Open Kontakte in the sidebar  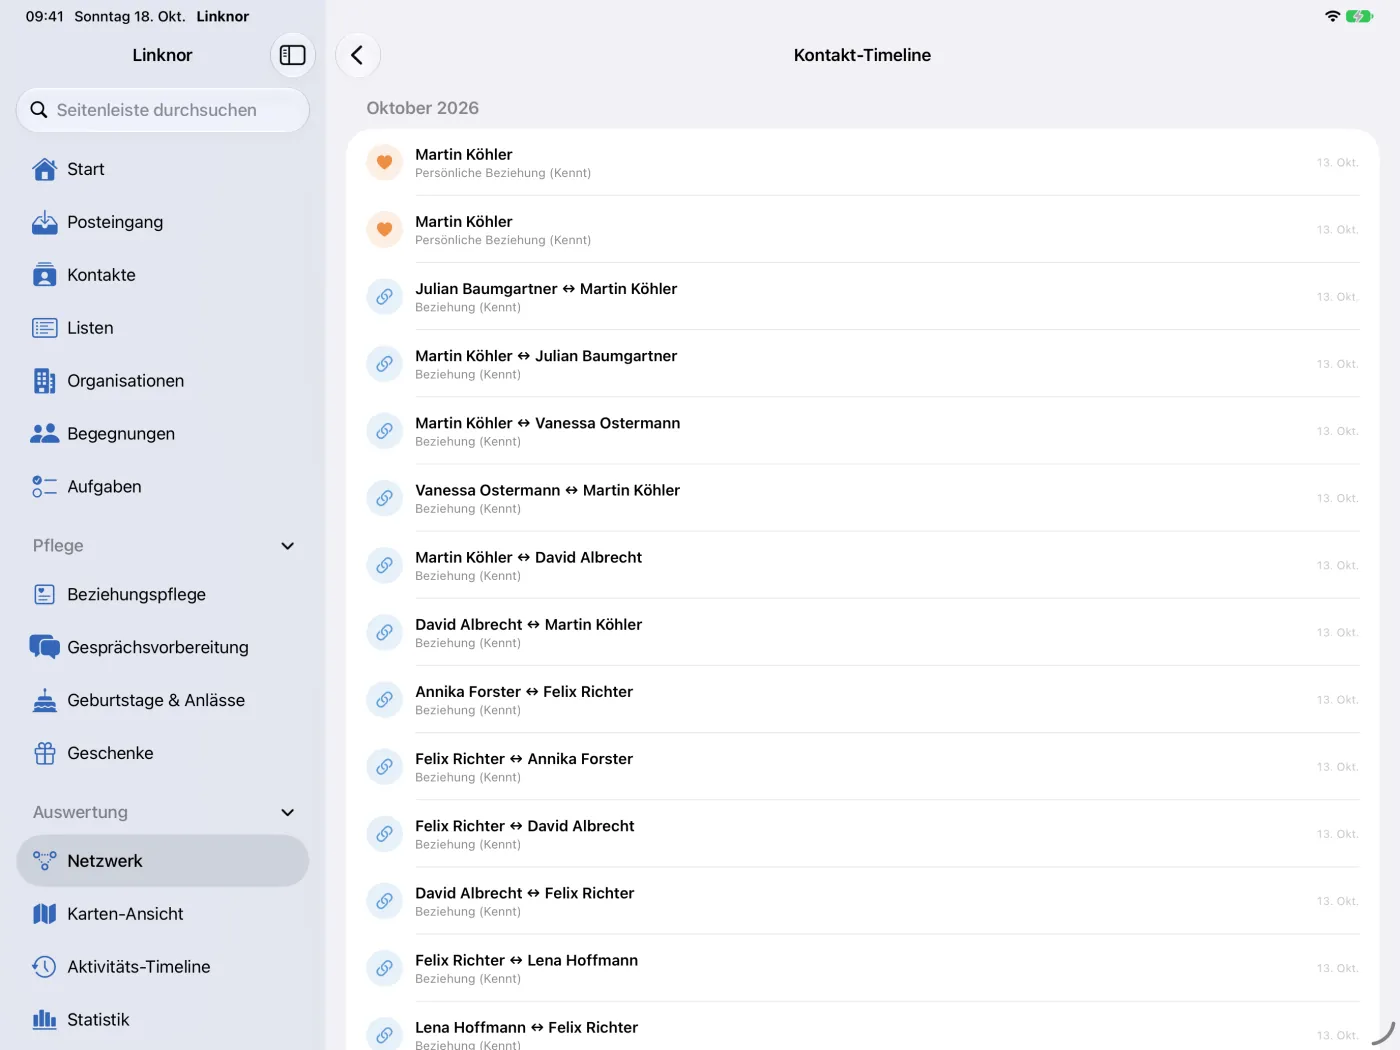(163, 275)
